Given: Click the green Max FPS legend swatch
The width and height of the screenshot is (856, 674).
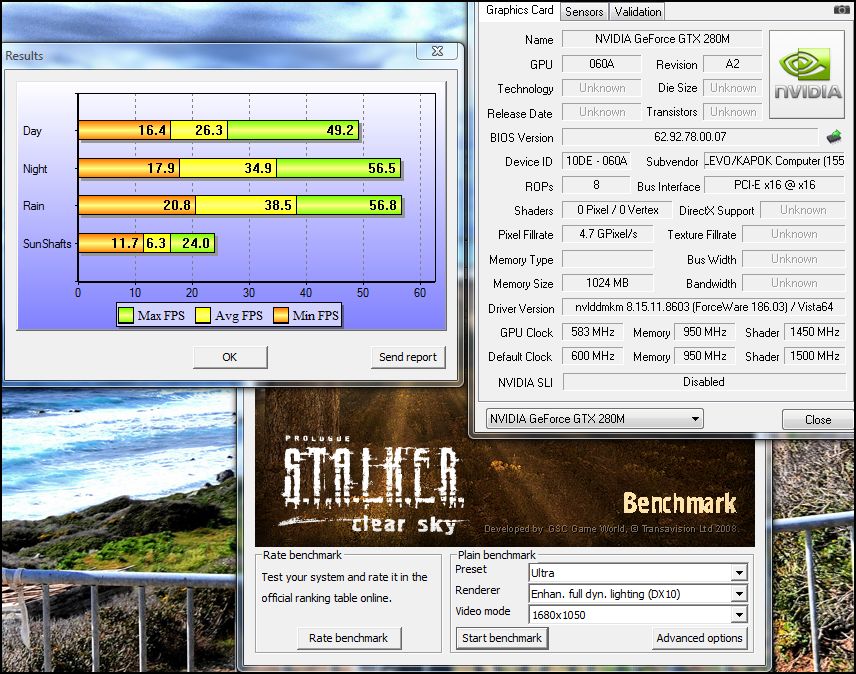Looking at the screenshot, I should point(126,317).
